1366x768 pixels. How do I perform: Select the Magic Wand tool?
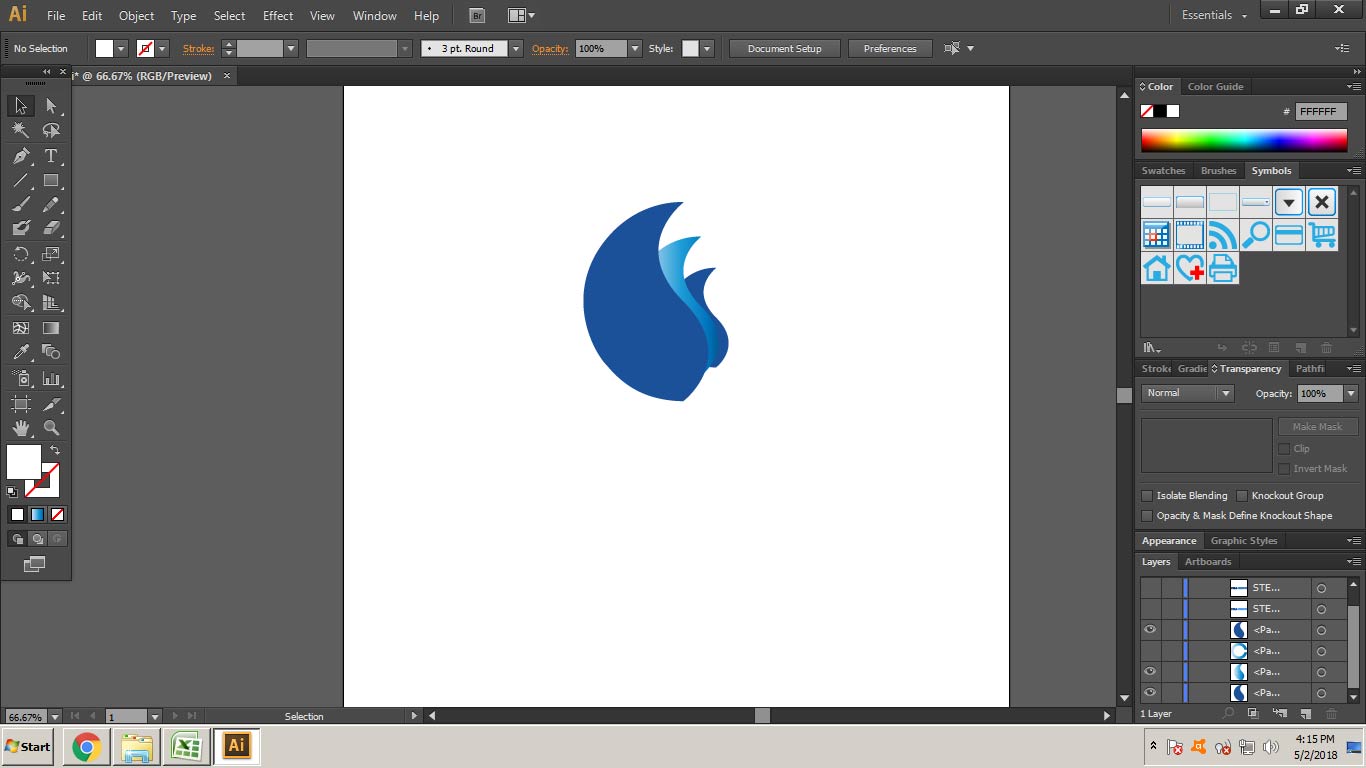point(20,131)
